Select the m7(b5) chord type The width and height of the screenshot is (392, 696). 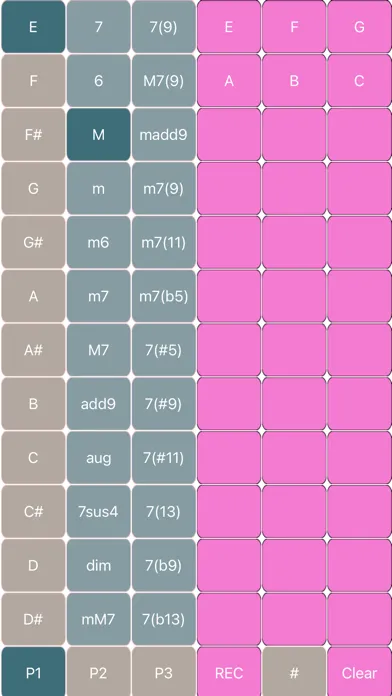point(164,296)
